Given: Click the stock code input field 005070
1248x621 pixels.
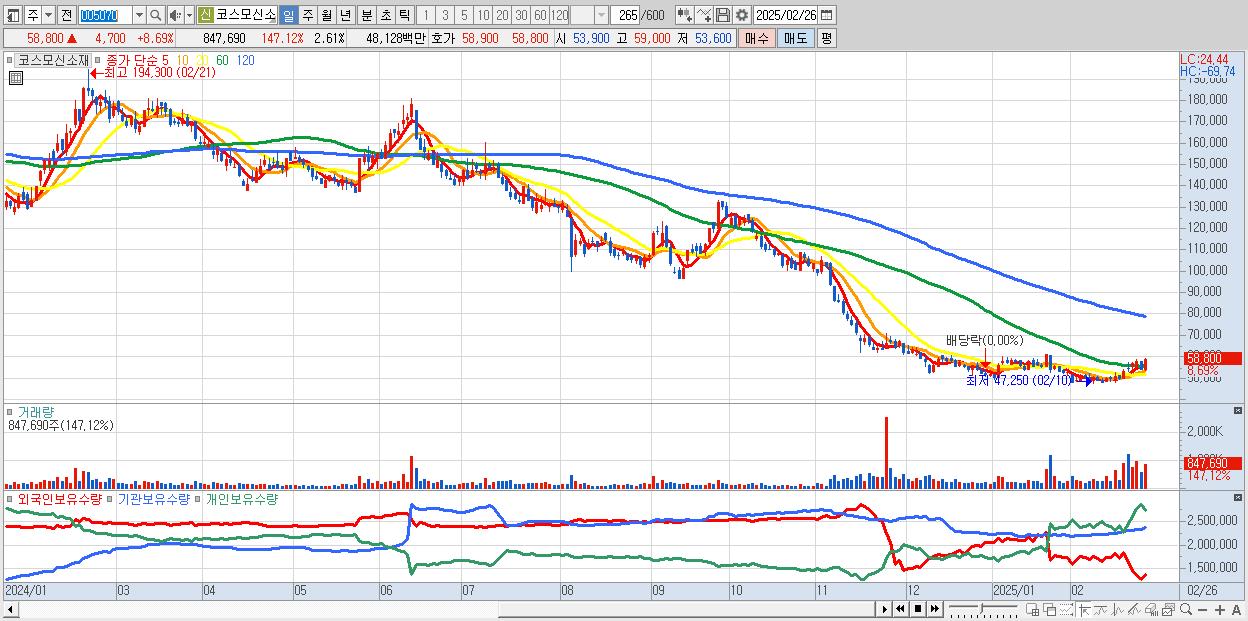Looking at the screenshot, I should pos(106,15).
